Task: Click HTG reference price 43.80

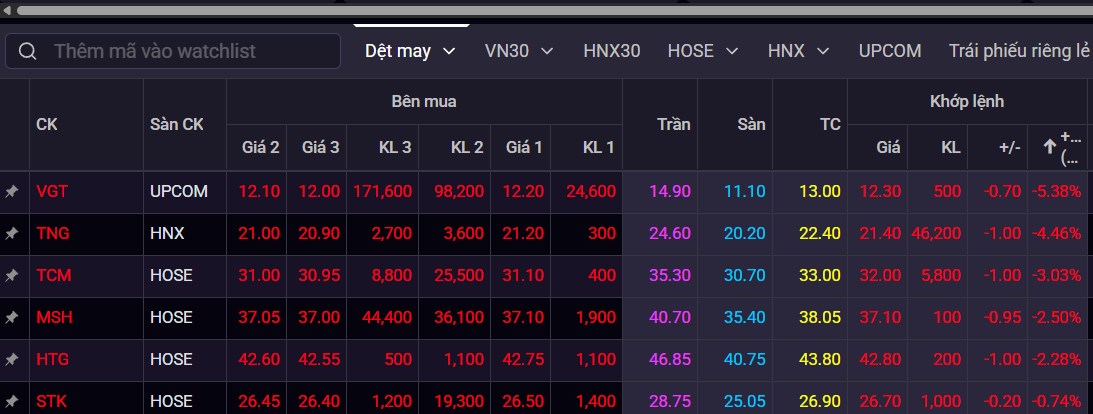Action: click(820, 360)
